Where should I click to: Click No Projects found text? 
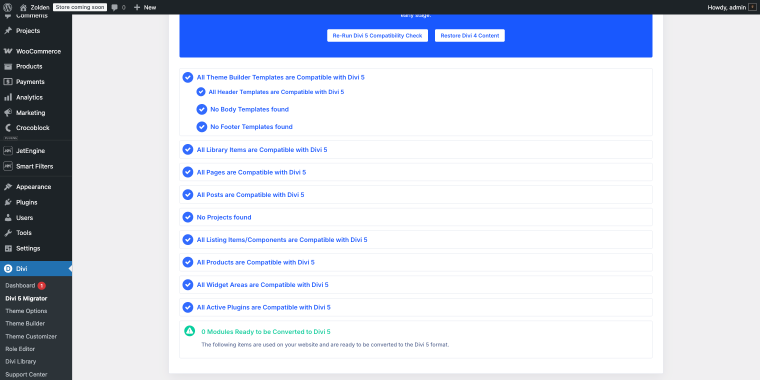[224, 217]
